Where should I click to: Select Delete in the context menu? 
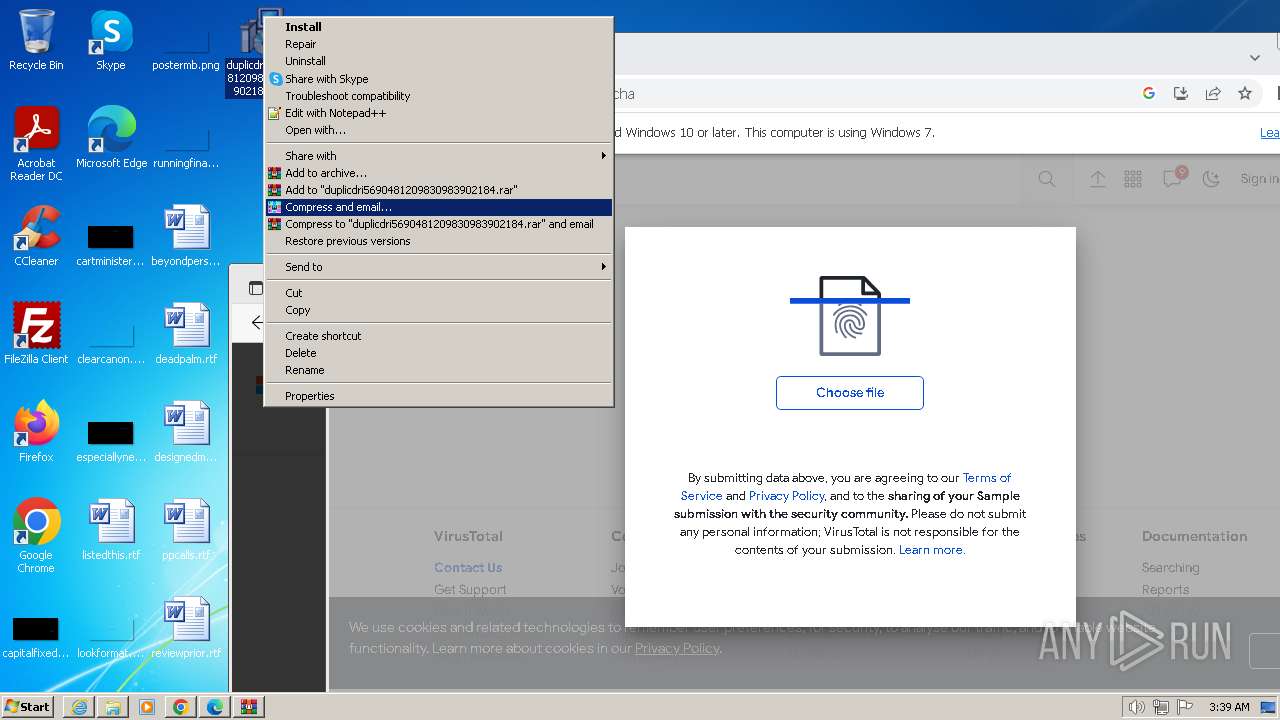point(438,353)
